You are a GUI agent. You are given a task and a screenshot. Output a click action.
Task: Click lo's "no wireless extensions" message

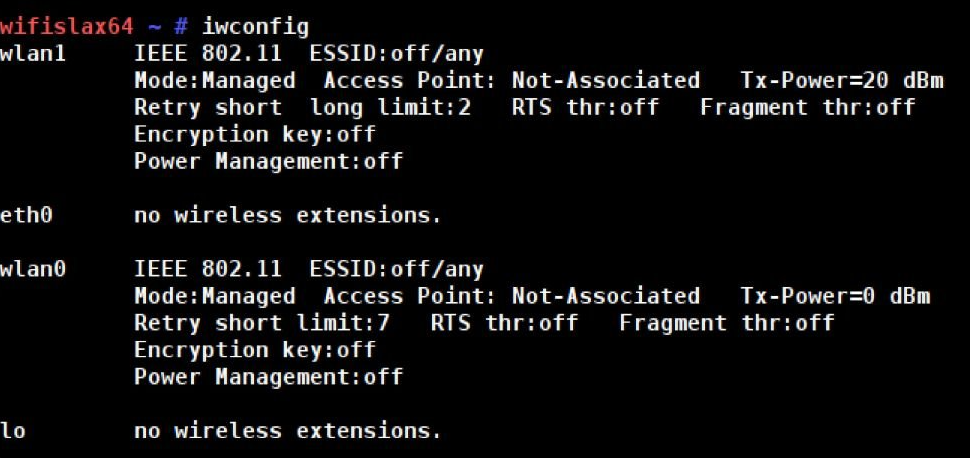pos(288,431)
